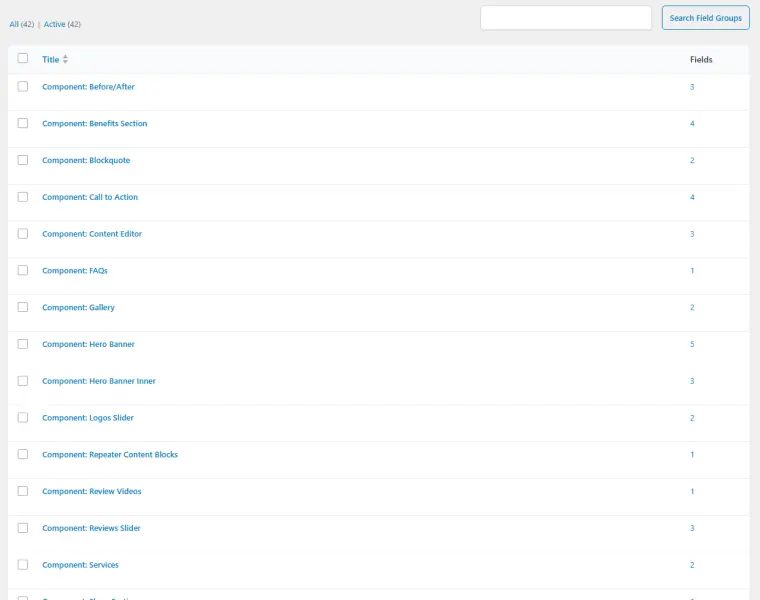
Task: Tick the checkbox for Component: Benefits Section
Action: pos(23,124)
